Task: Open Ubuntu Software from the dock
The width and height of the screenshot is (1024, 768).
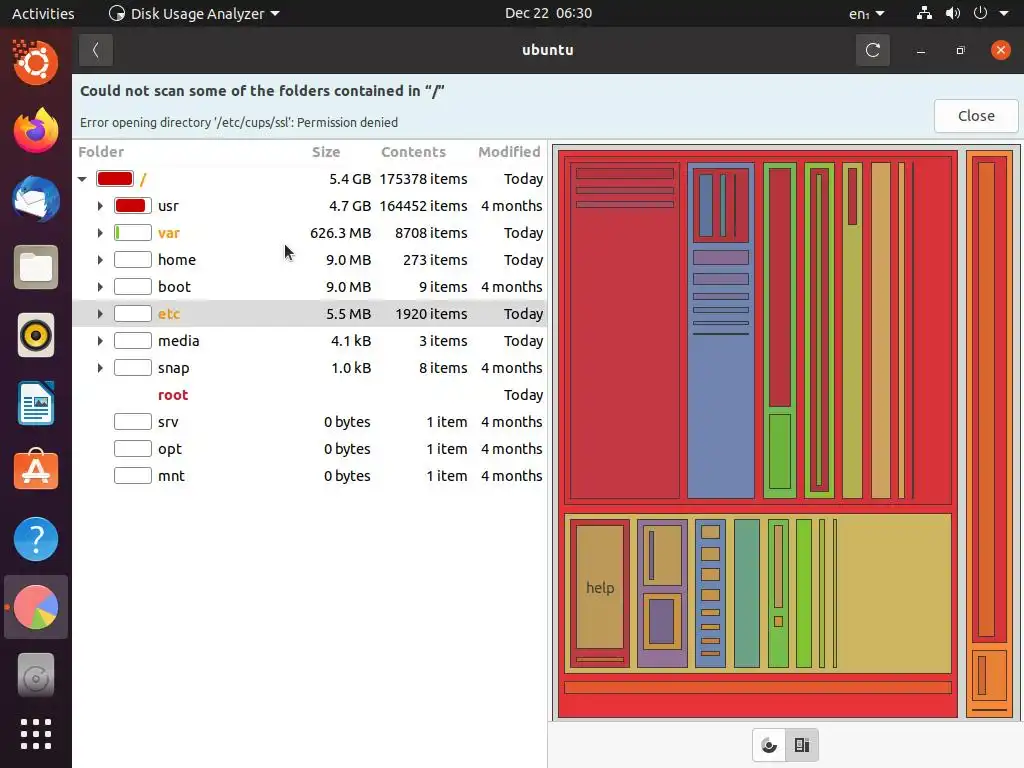Action: [x=36, y=471]
